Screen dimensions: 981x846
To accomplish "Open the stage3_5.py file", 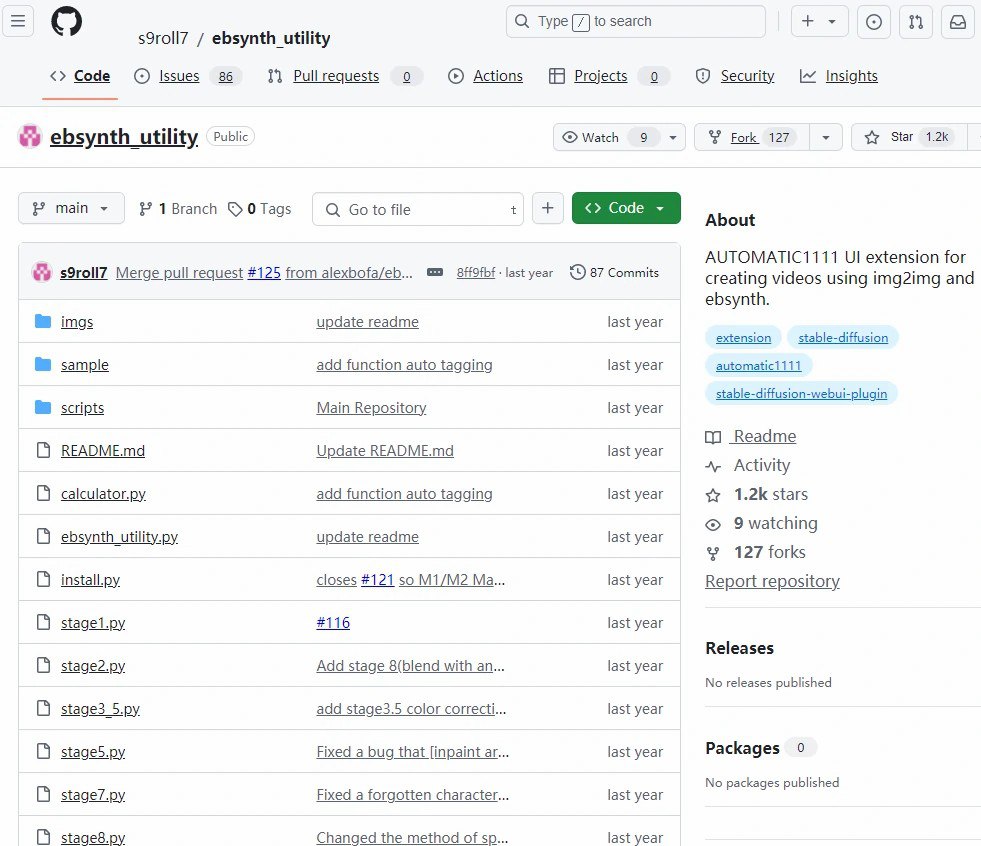I will (100, 709).
